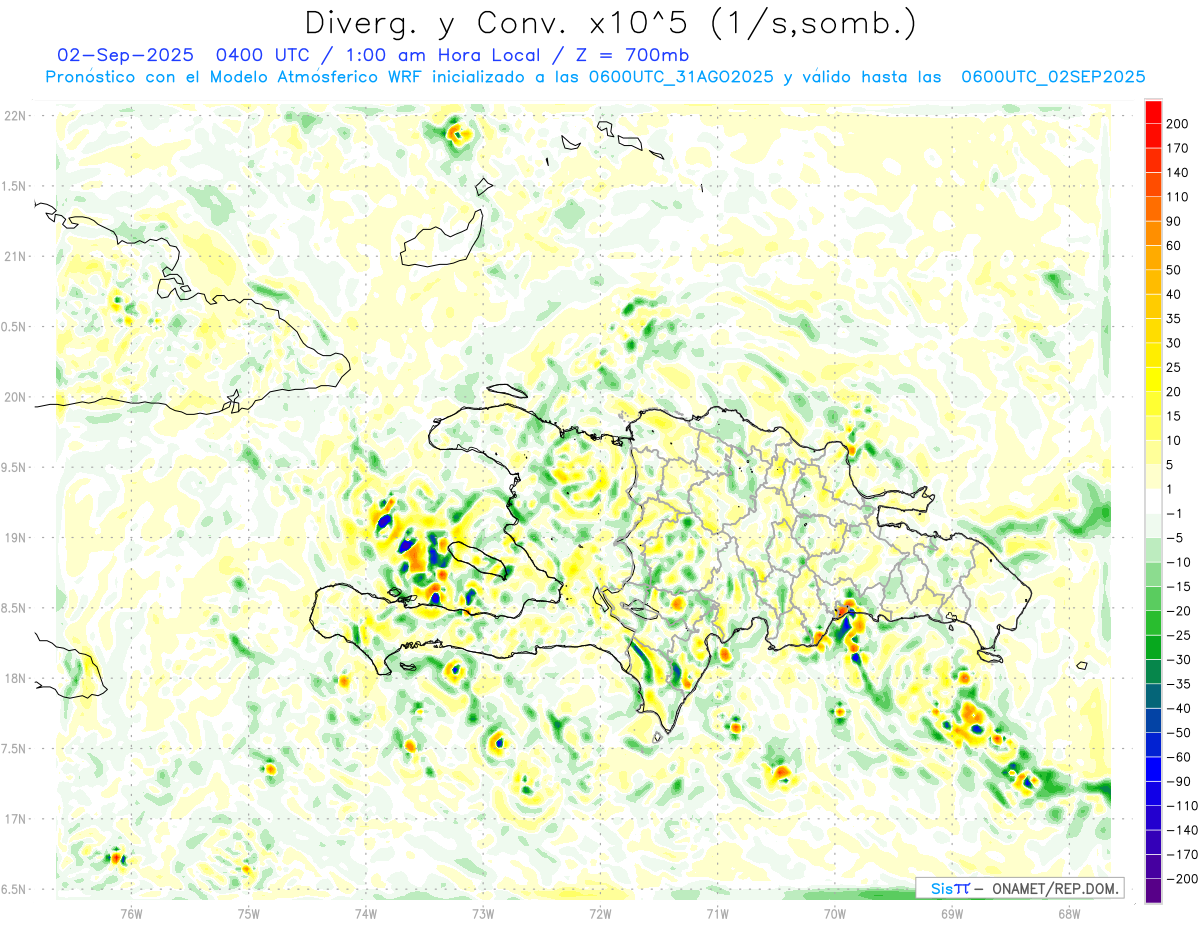This screenshot has height=927, width=1200.
Task: Click the '0.5N' latitude label
Action: [15, 327]
